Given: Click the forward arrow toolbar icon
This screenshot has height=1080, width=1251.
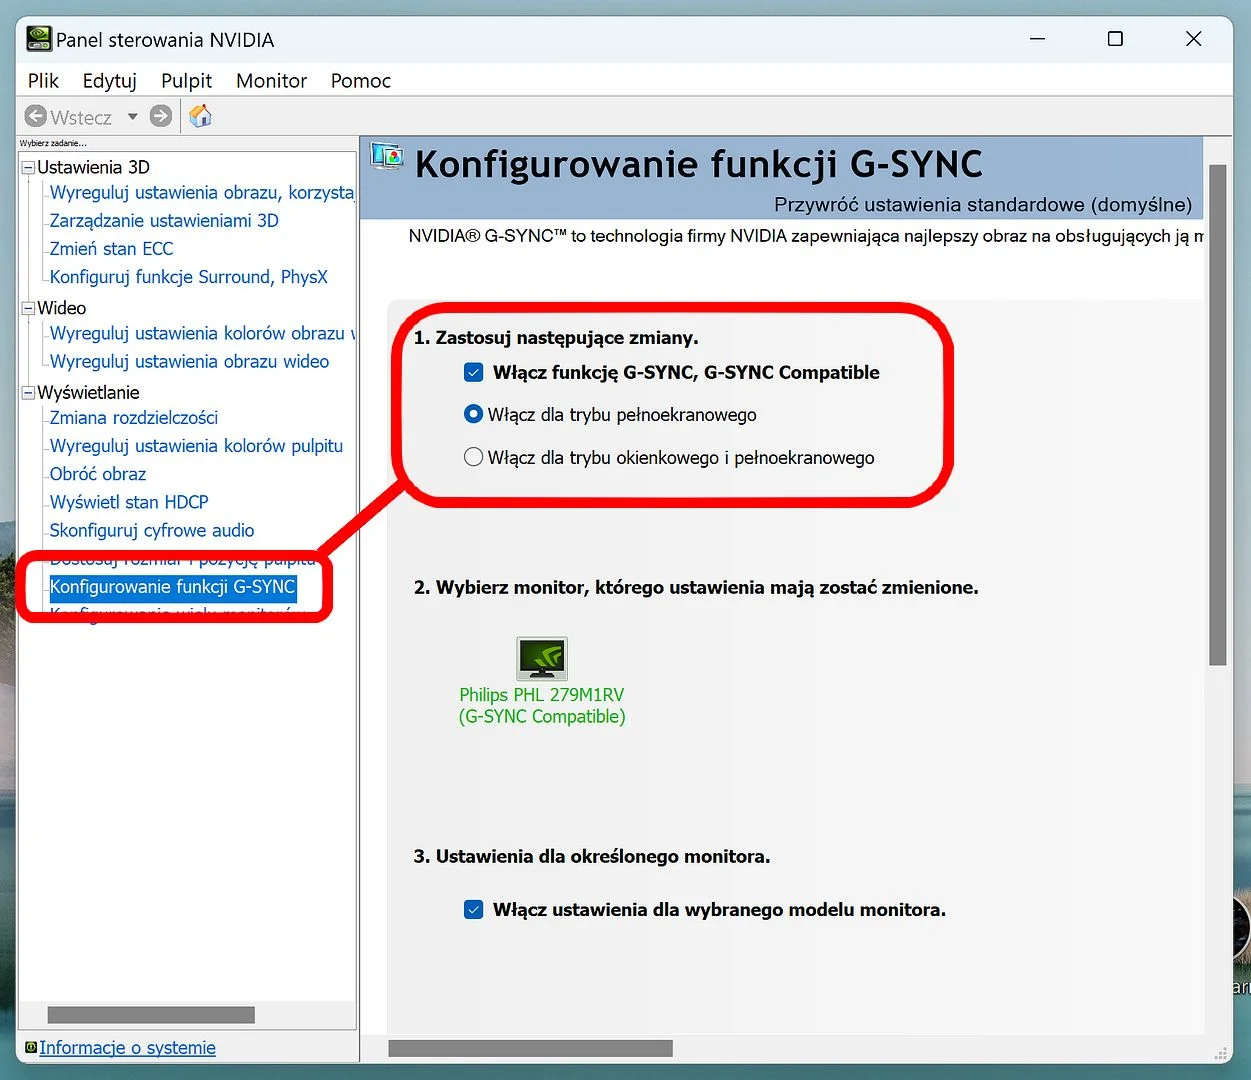Looking at the screenshot, I should click(161, 116).
